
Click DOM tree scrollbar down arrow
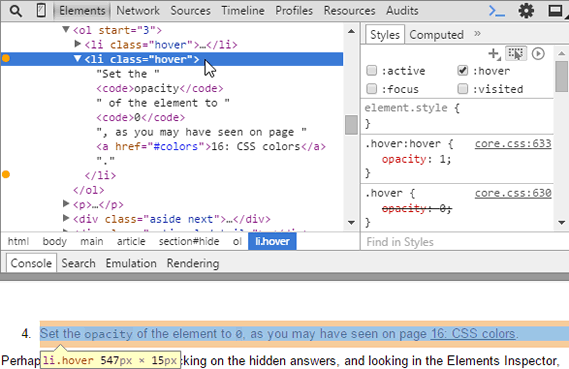pos(351,222)
